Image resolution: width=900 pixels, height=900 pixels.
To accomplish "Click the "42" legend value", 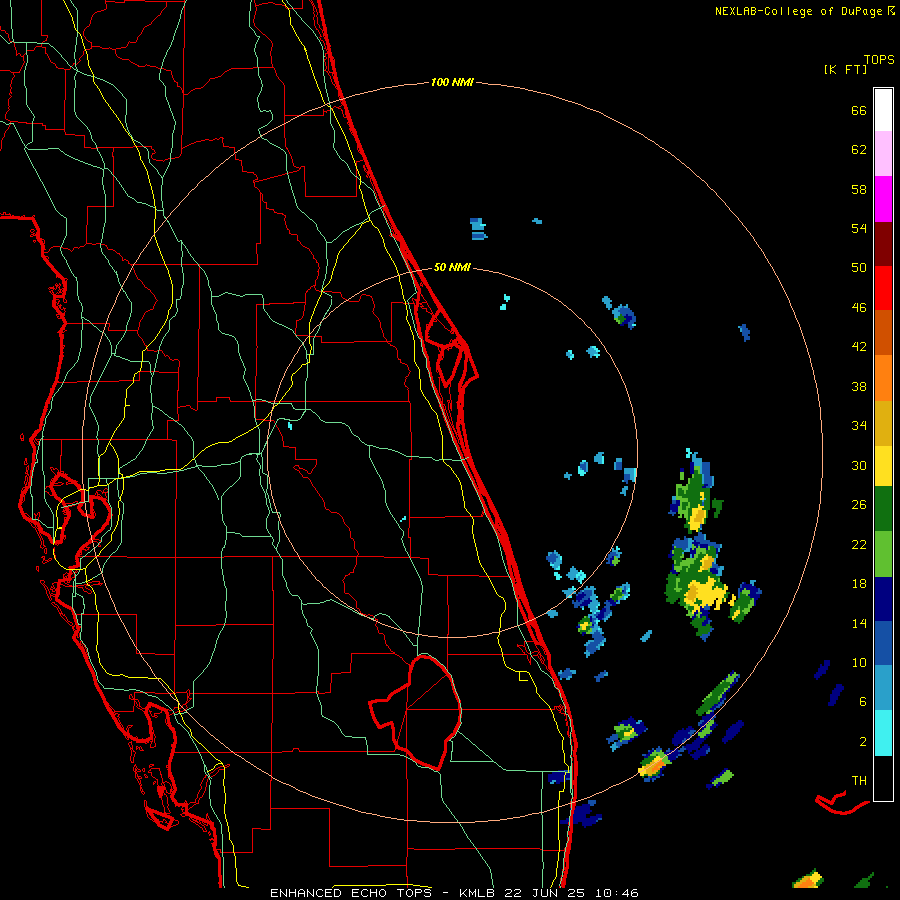I will [x=859, y=347].
